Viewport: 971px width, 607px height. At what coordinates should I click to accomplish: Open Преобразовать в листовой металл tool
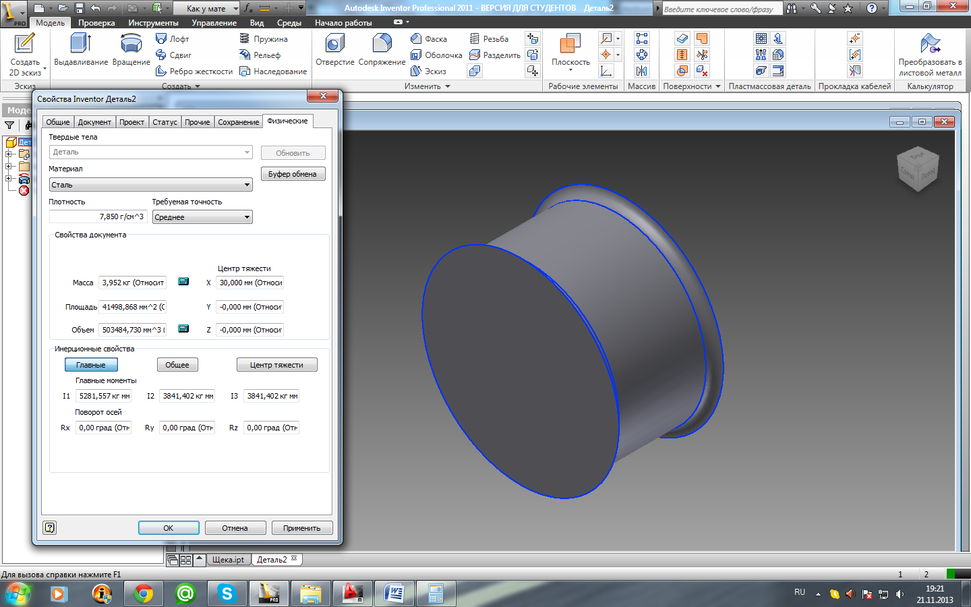point(930,52)
